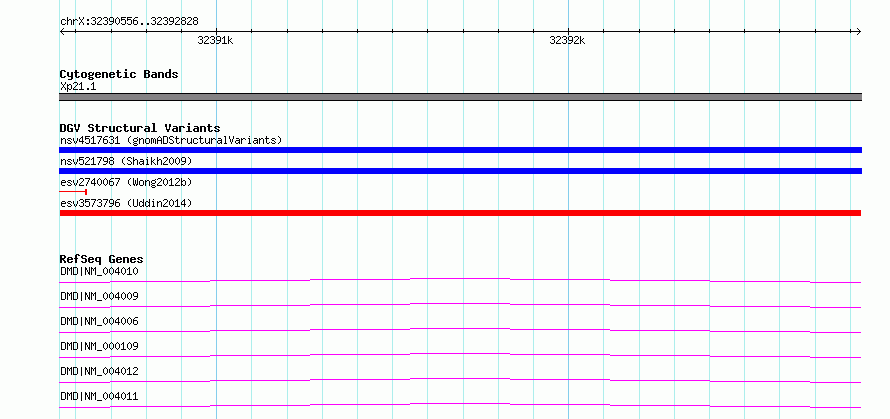This screenshot has height=419, width=890.
Task: Click the DMD|NM_004006 transcript label
Action: click(x=99, y=321)
